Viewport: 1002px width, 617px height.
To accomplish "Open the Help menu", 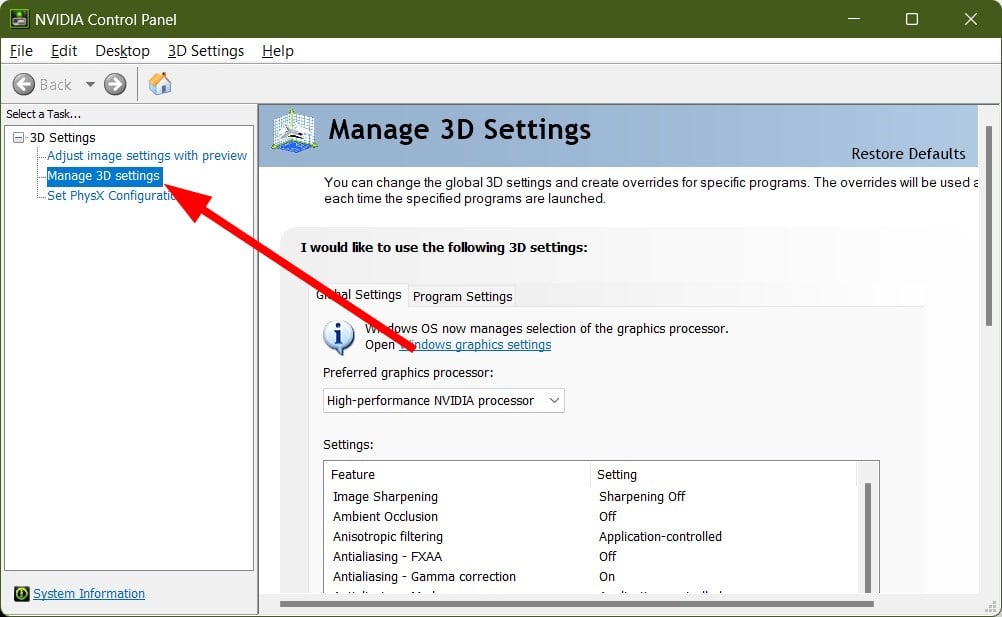I will click(x=278, y=51).
